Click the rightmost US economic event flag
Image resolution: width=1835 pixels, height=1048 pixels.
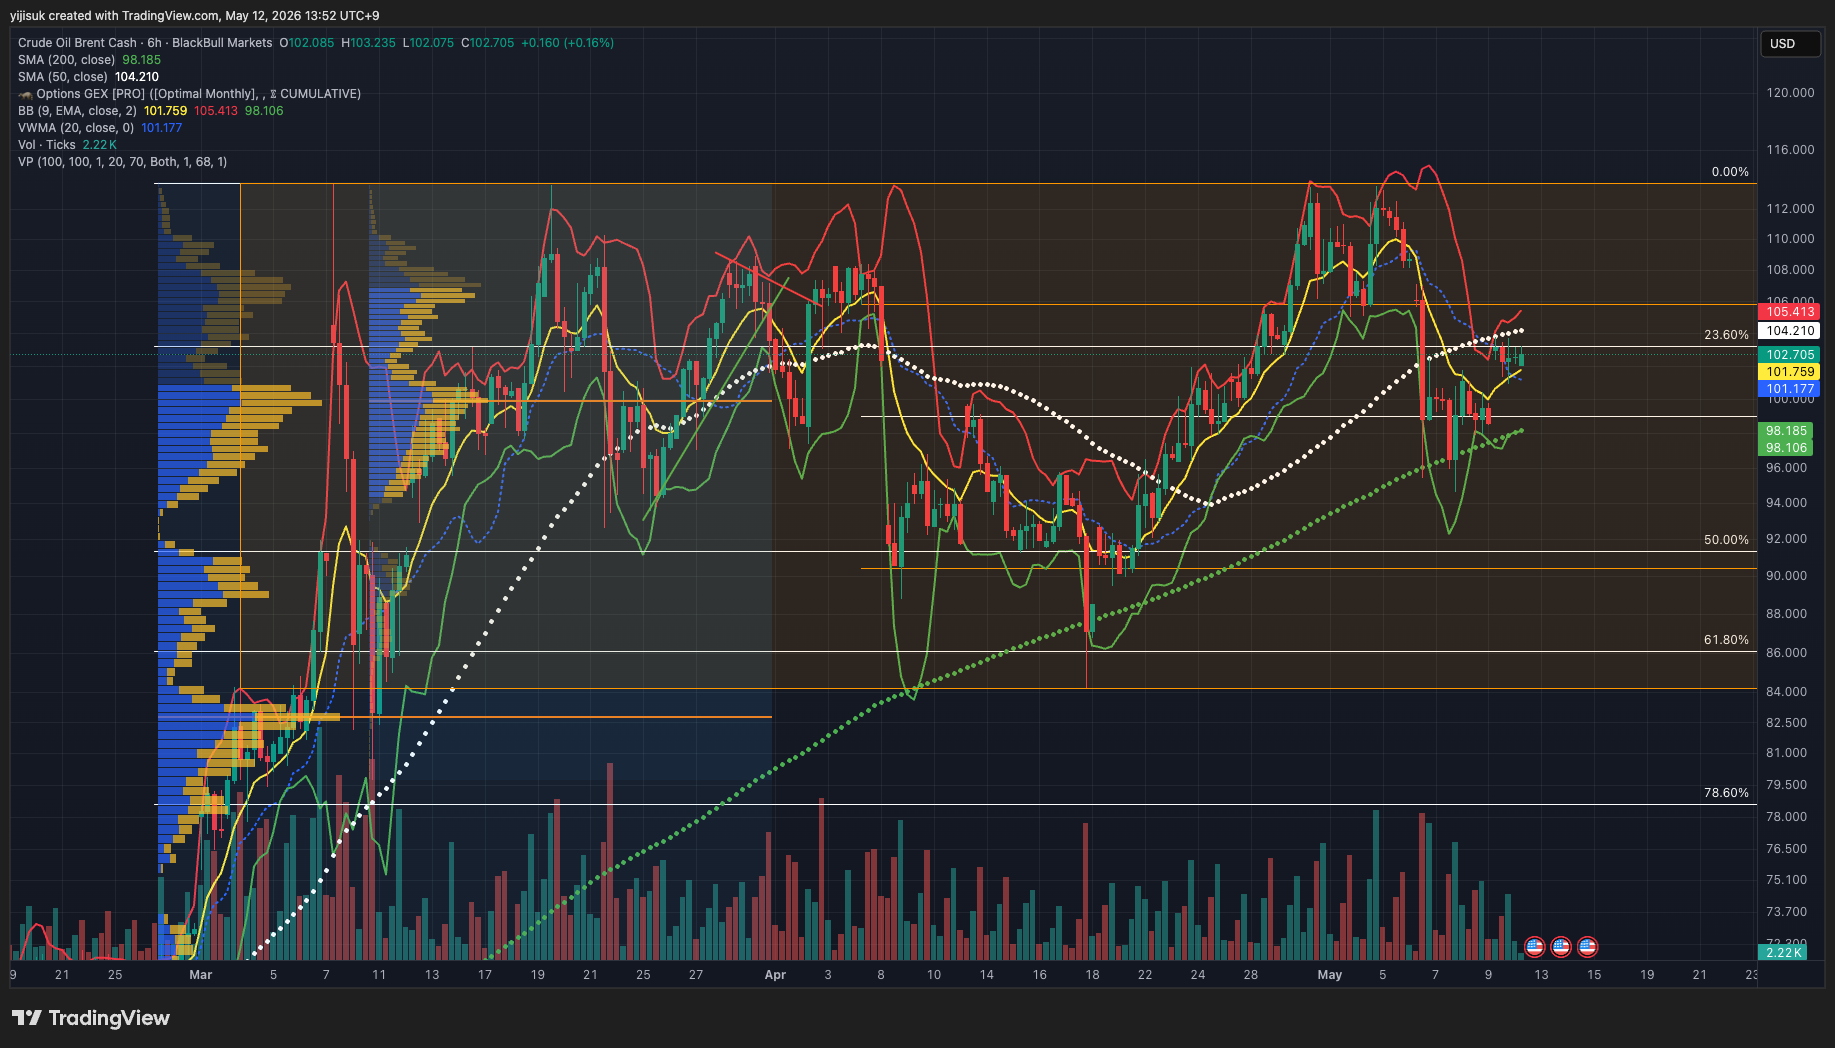coord(1587,946)
